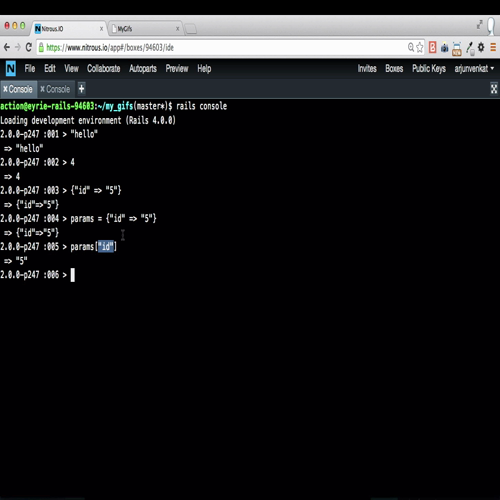Select the Nitrous.IO browser tab
This screenshot has height=500, width=500.
tap(69, 29)
